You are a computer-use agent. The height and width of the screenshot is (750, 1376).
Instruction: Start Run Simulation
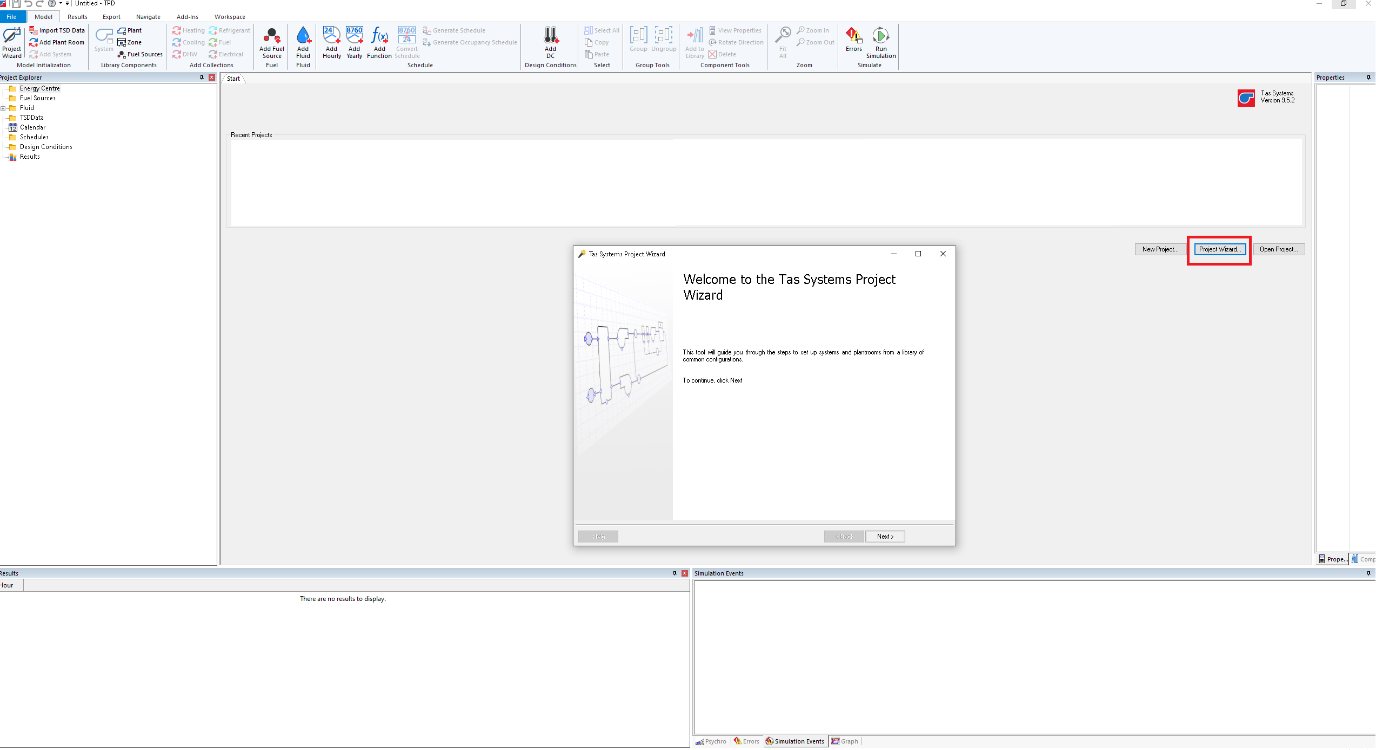tap(881, 42)
